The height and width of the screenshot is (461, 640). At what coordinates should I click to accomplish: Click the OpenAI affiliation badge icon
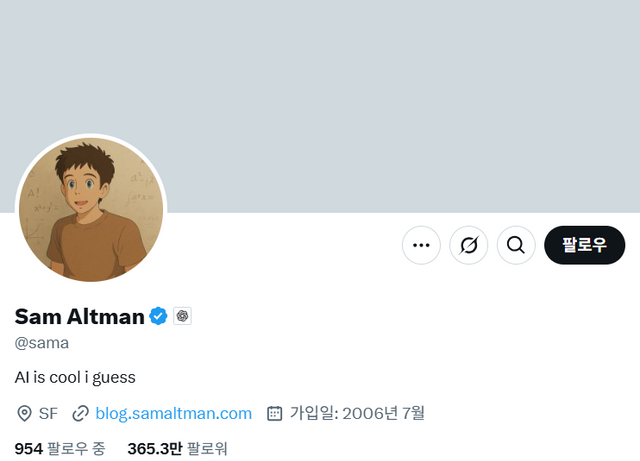[x=182, y=317]
